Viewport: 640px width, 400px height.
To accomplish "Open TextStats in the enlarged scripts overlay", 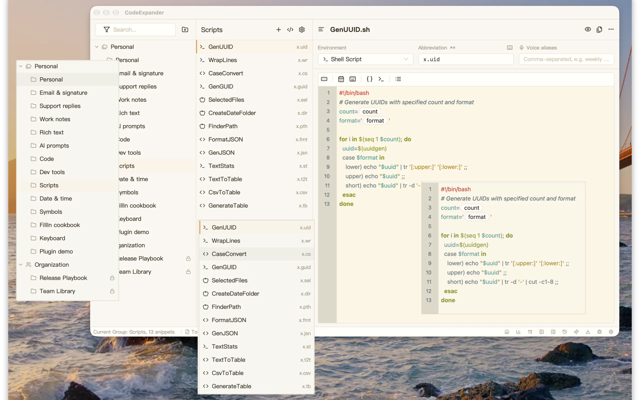I will tap(256, 347).
